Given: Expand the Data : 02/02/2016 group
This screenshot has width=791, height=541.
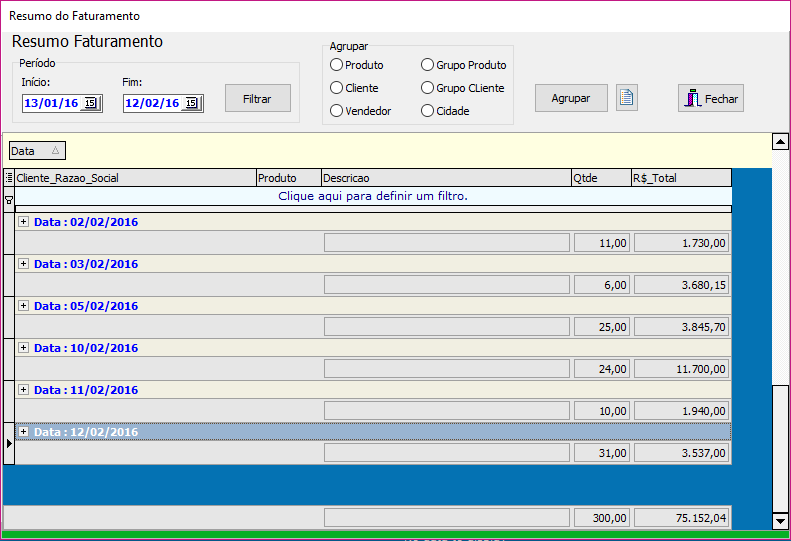Looking at the screenshot, I should coord(23,222).
